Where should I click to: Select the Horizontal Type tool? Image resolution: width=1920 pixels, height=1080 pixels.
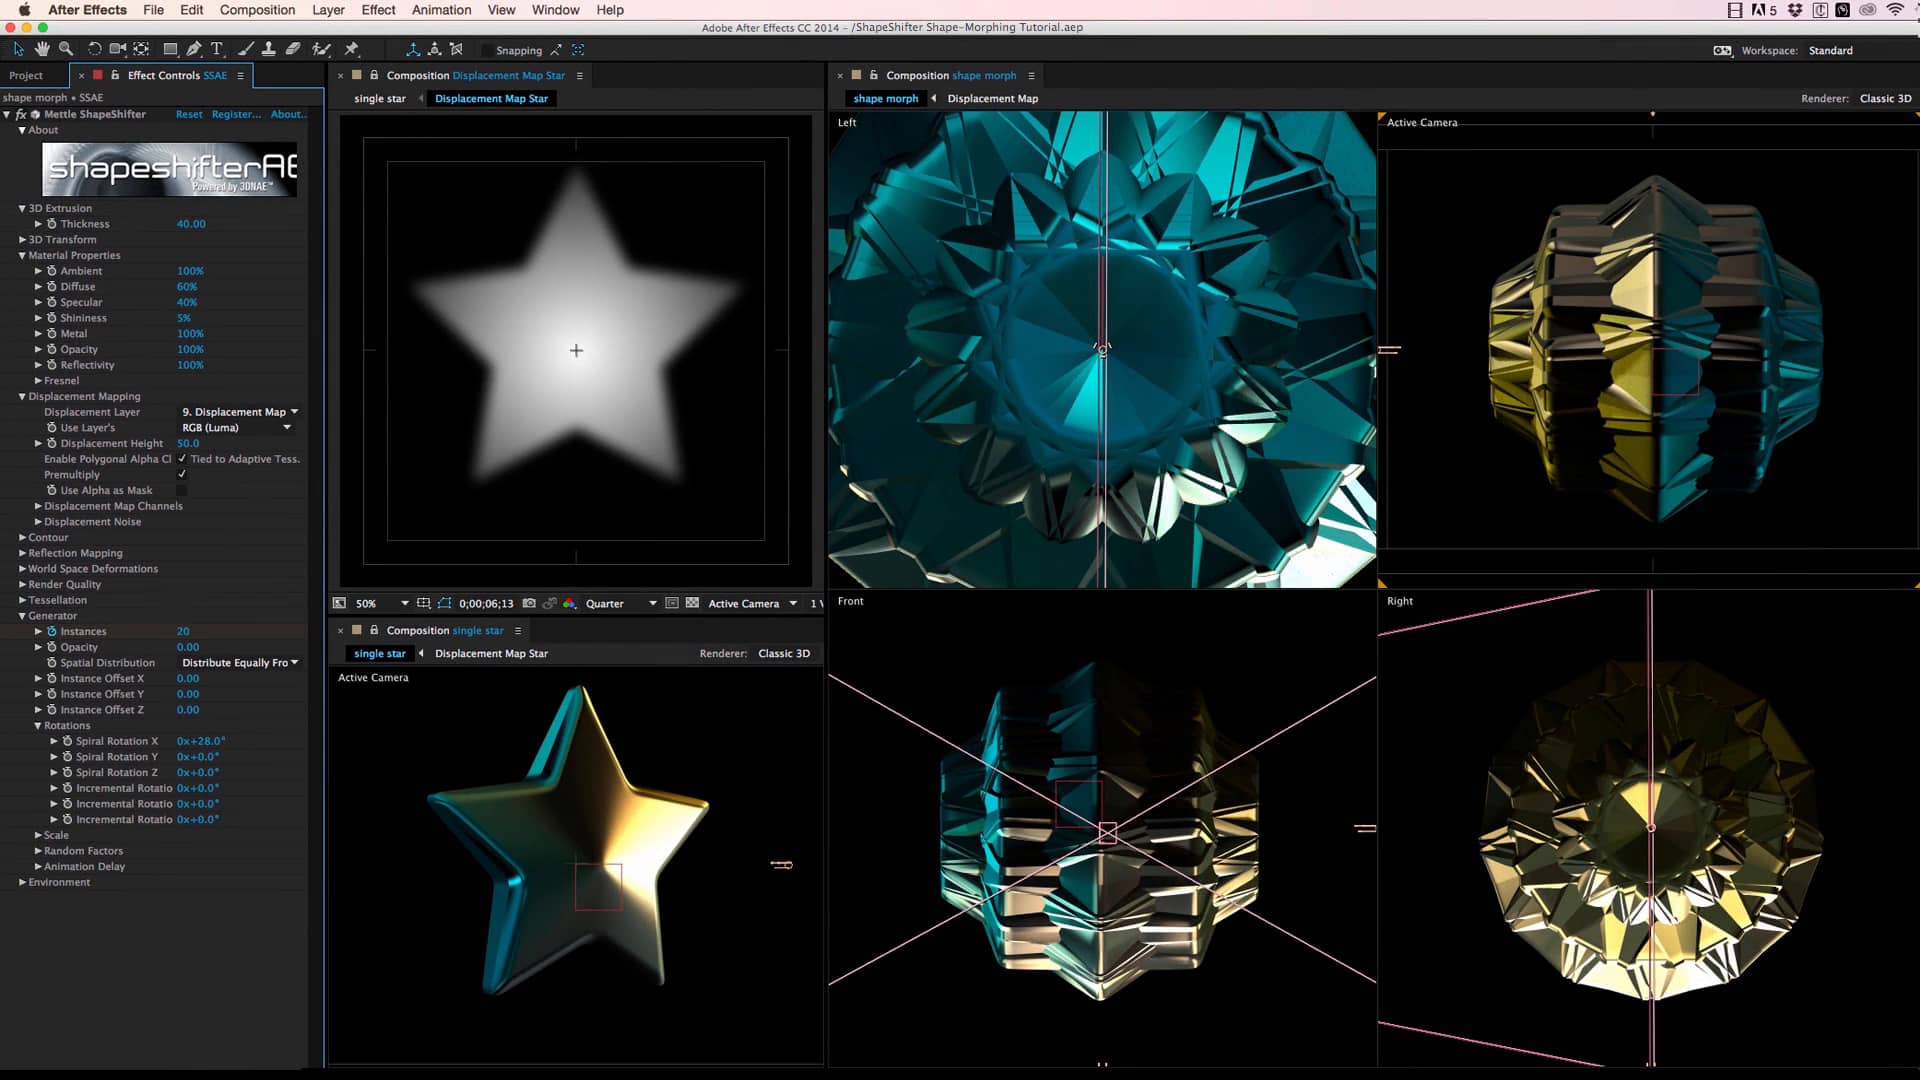216,48
